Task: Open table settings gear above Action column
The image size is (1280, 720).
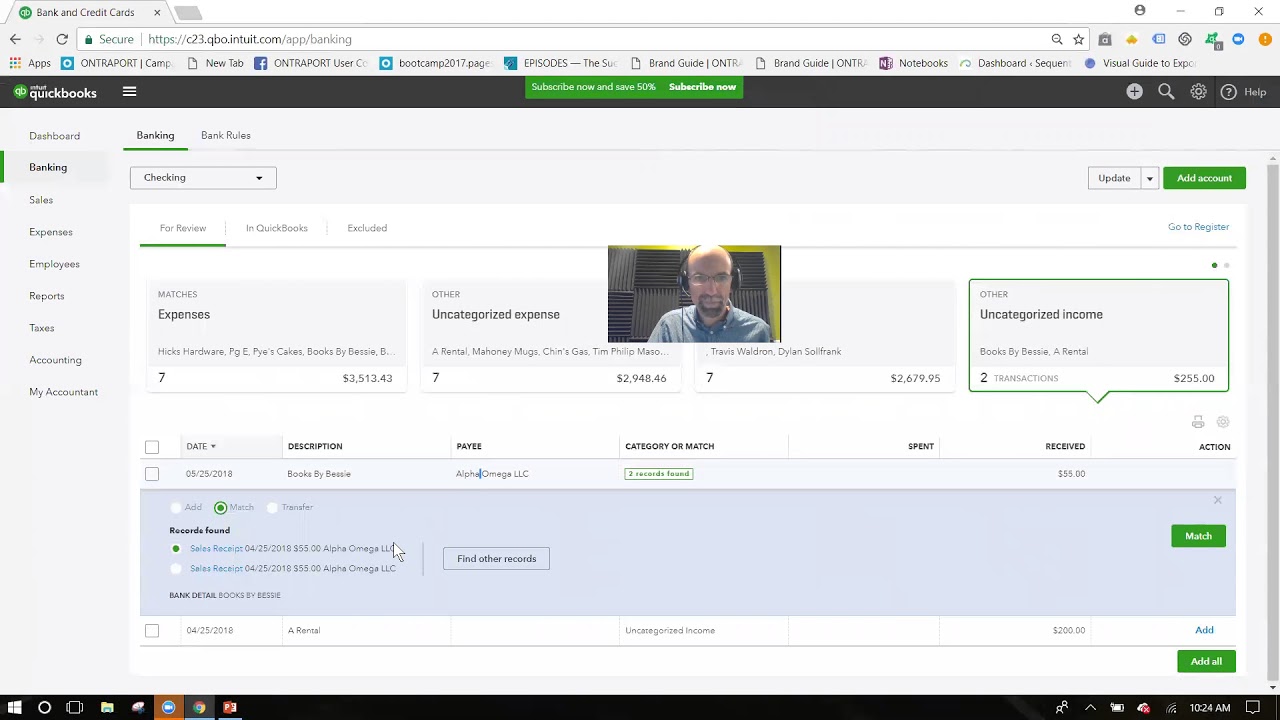Action: (x=1223, y=422)
